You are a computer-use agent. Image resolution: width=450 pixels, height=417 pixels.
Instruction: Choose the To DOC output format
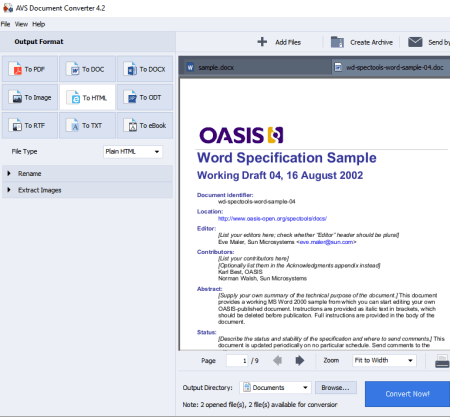(87, 69)
